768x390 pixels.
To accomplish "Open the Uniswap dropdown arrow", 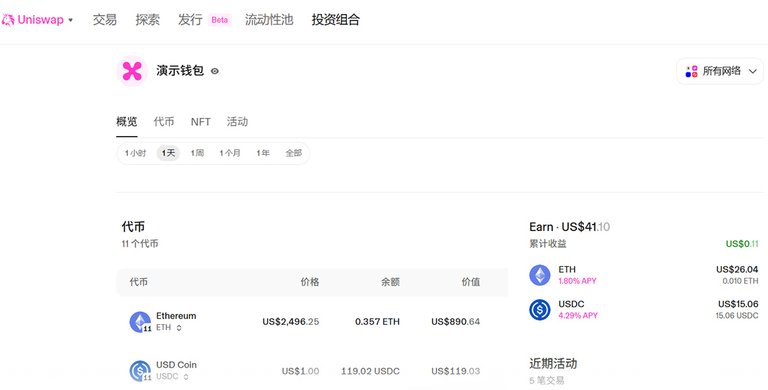I will coord(71,20).
